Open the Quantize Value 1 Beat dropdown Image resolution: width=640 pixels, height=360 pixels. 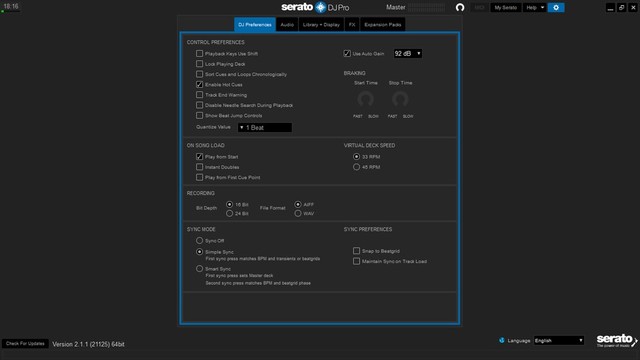(264, 127)
